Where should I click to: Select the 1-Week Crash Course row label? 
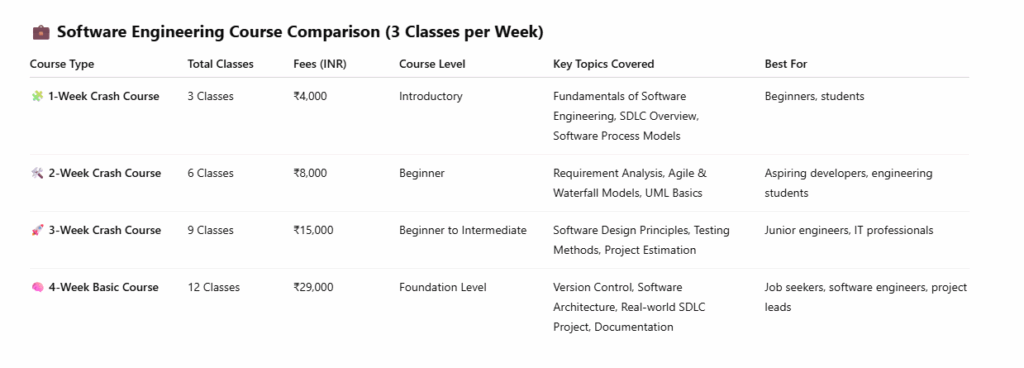click(104, 97)
